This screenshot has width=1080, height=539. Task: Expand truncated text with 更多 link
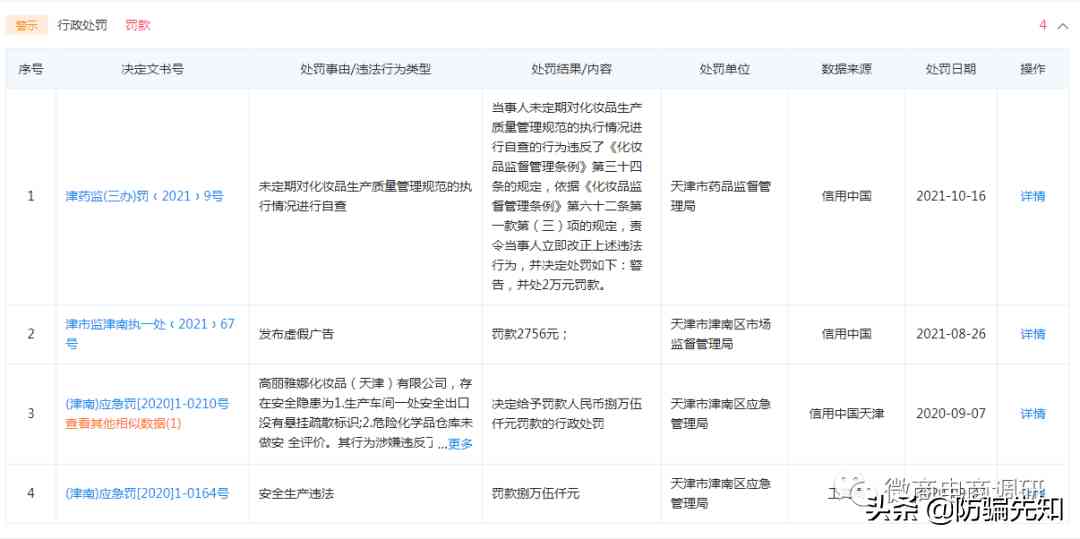(460, 444)
